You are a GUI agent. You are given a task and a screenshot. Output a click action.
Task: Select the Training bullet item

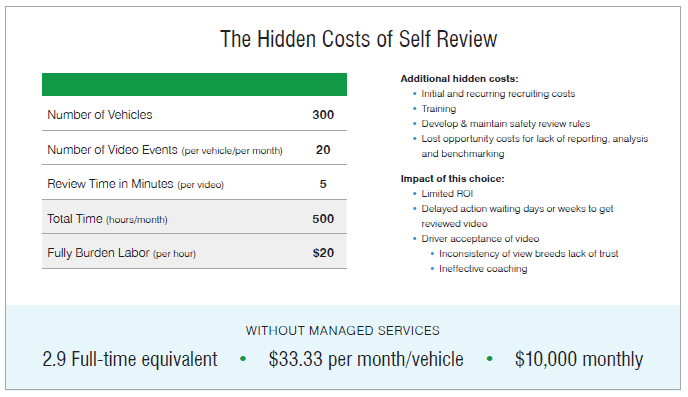coord(439,109)
